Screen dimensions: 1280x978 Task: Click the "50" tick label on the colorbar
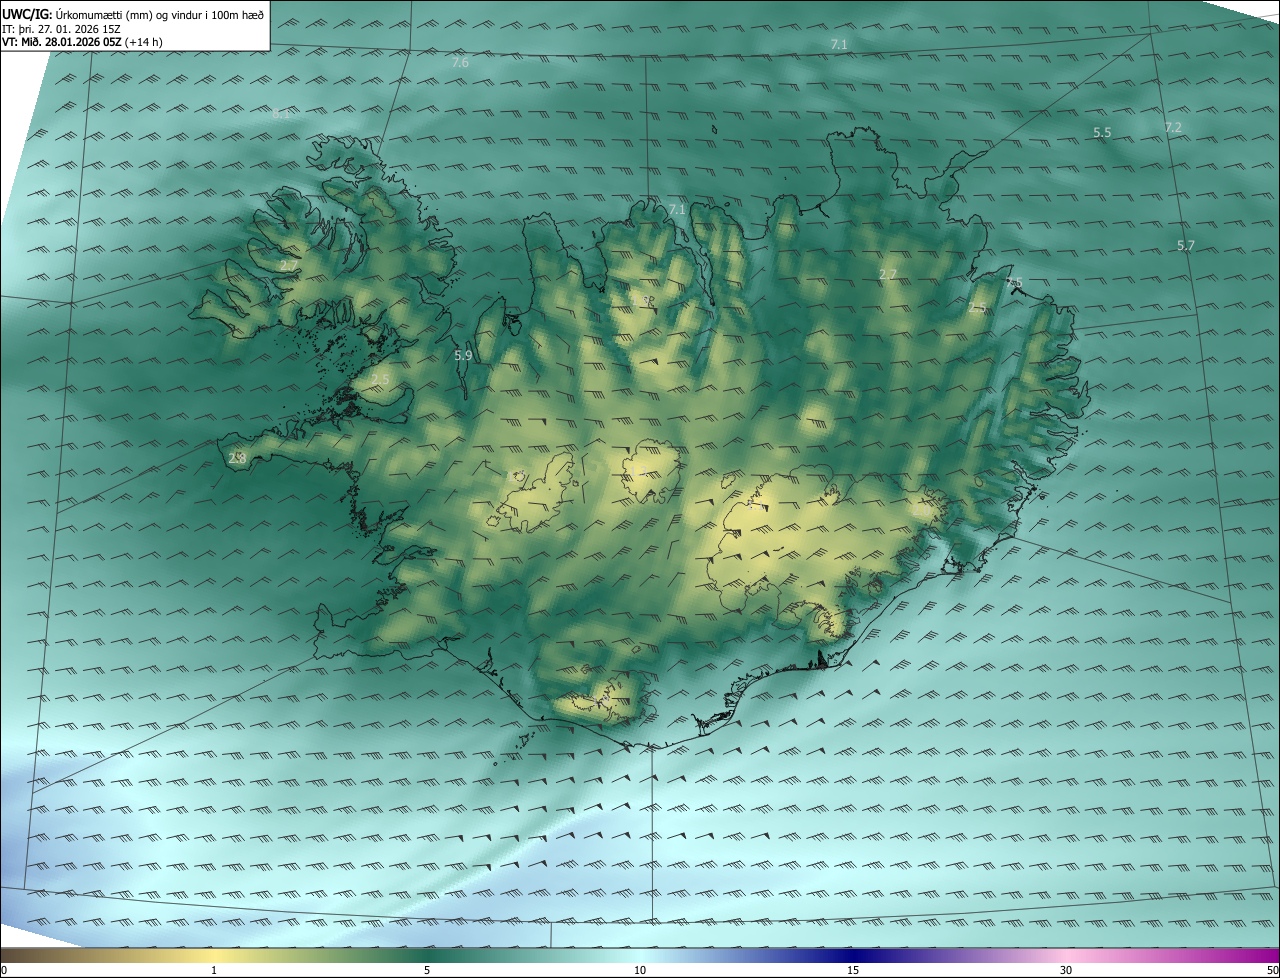click(x=1272, y=970)
